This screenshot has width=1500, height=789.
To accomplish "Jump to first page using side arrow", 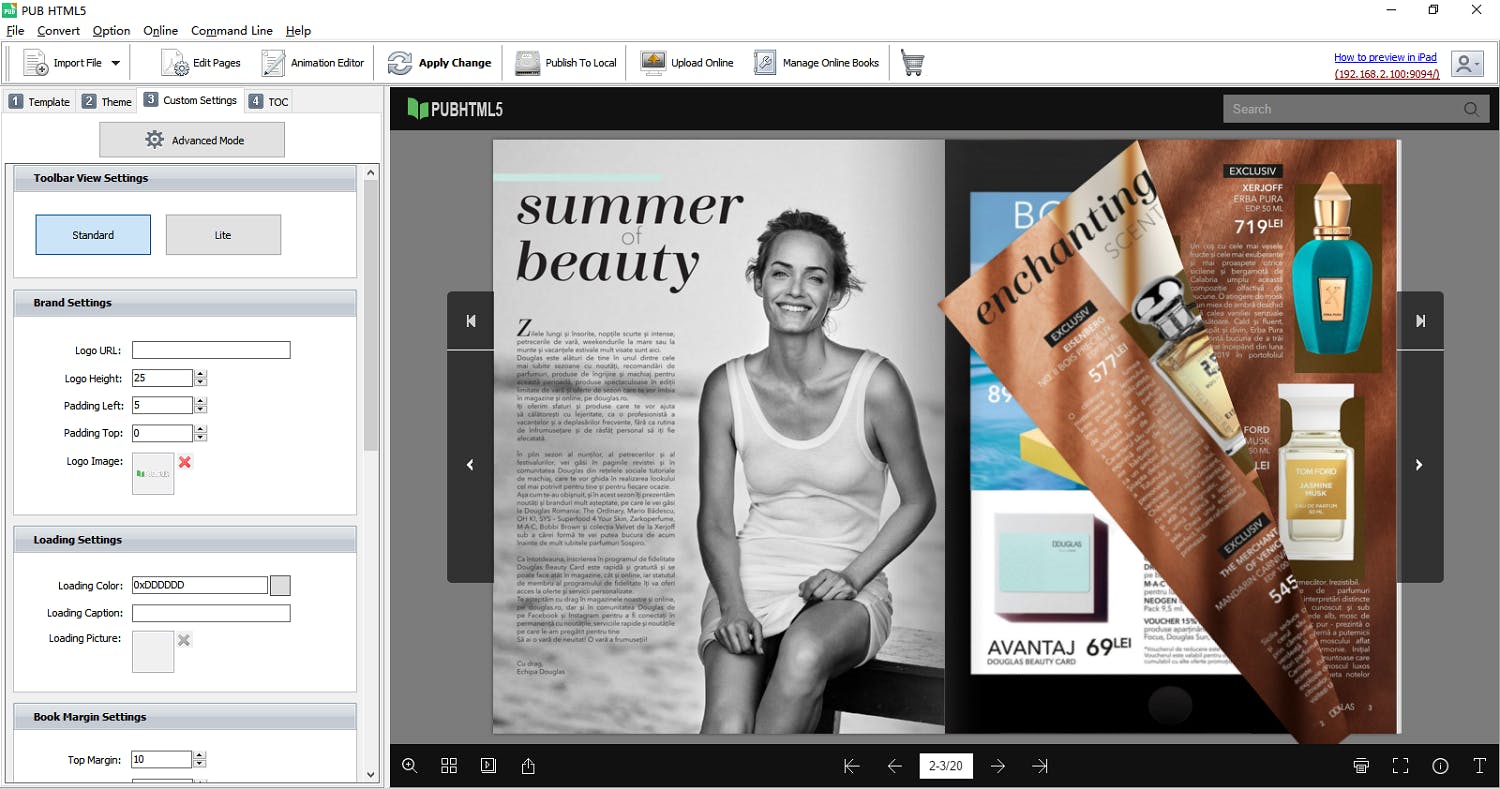I will (470, 320).
